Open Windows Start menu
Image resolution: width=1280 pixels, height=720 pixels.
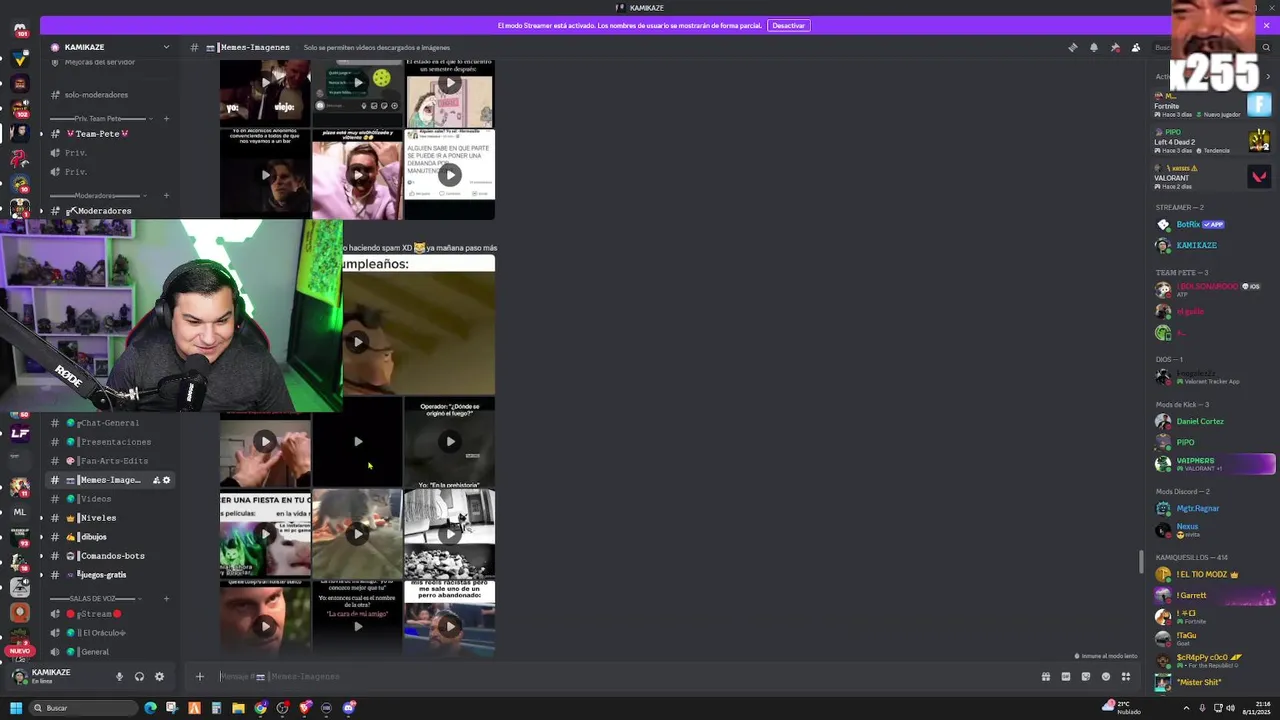pyautogui.click(x=16, y=708)
